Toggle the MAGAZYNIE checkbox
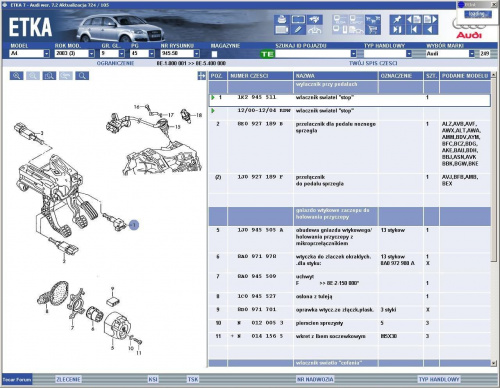The height and width of the screenshot is (388, 500). tap(214, 54)
